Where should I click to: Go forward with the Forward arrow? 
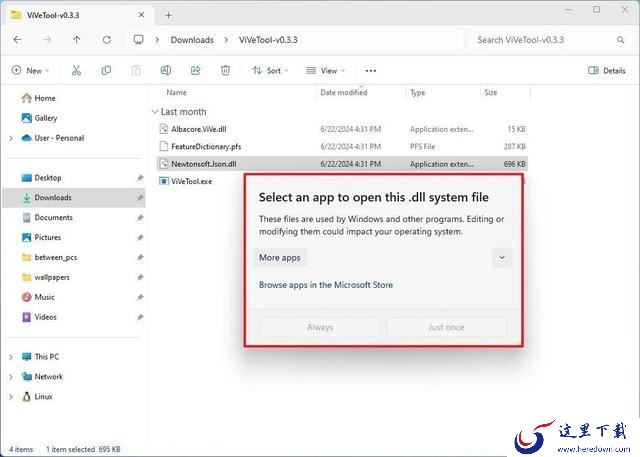coord(47,40)
